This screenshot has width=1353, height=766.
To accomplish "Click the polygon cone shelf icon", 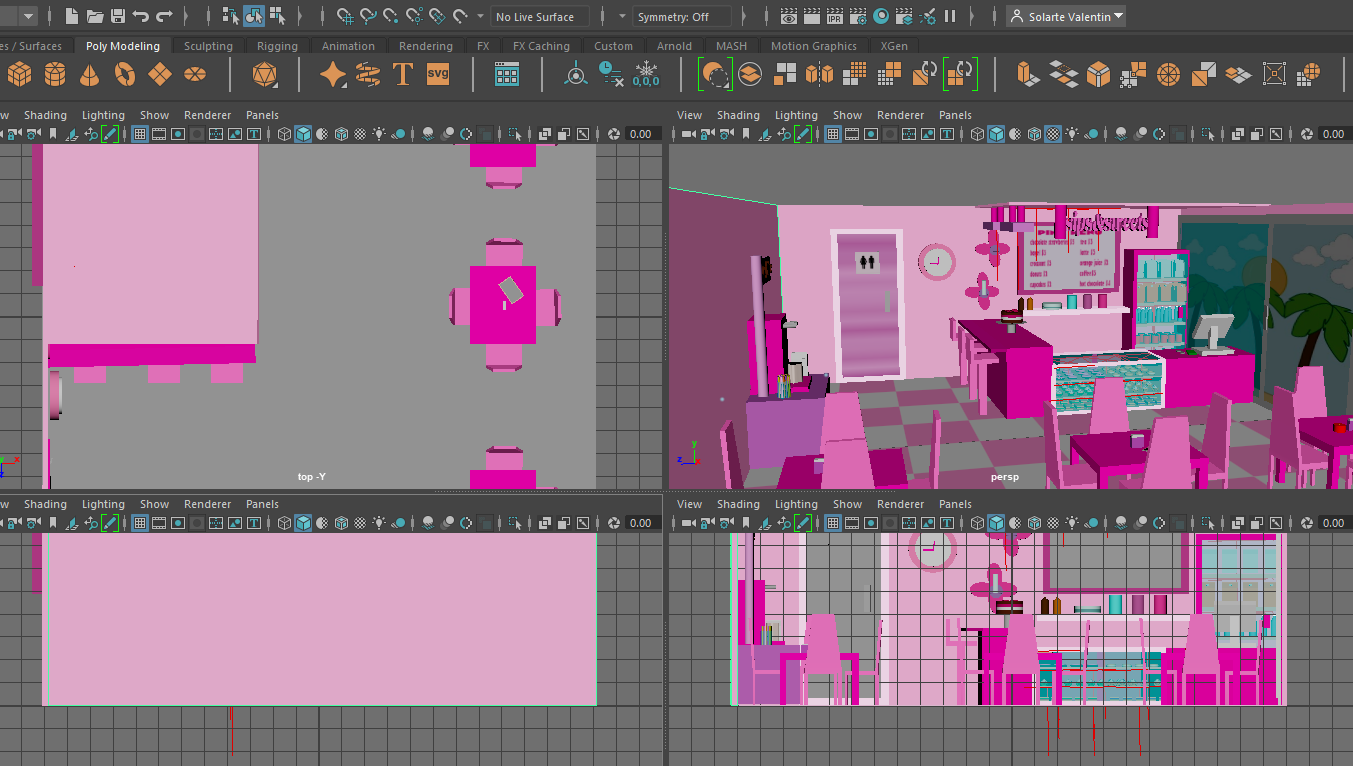I will point(90,74).
